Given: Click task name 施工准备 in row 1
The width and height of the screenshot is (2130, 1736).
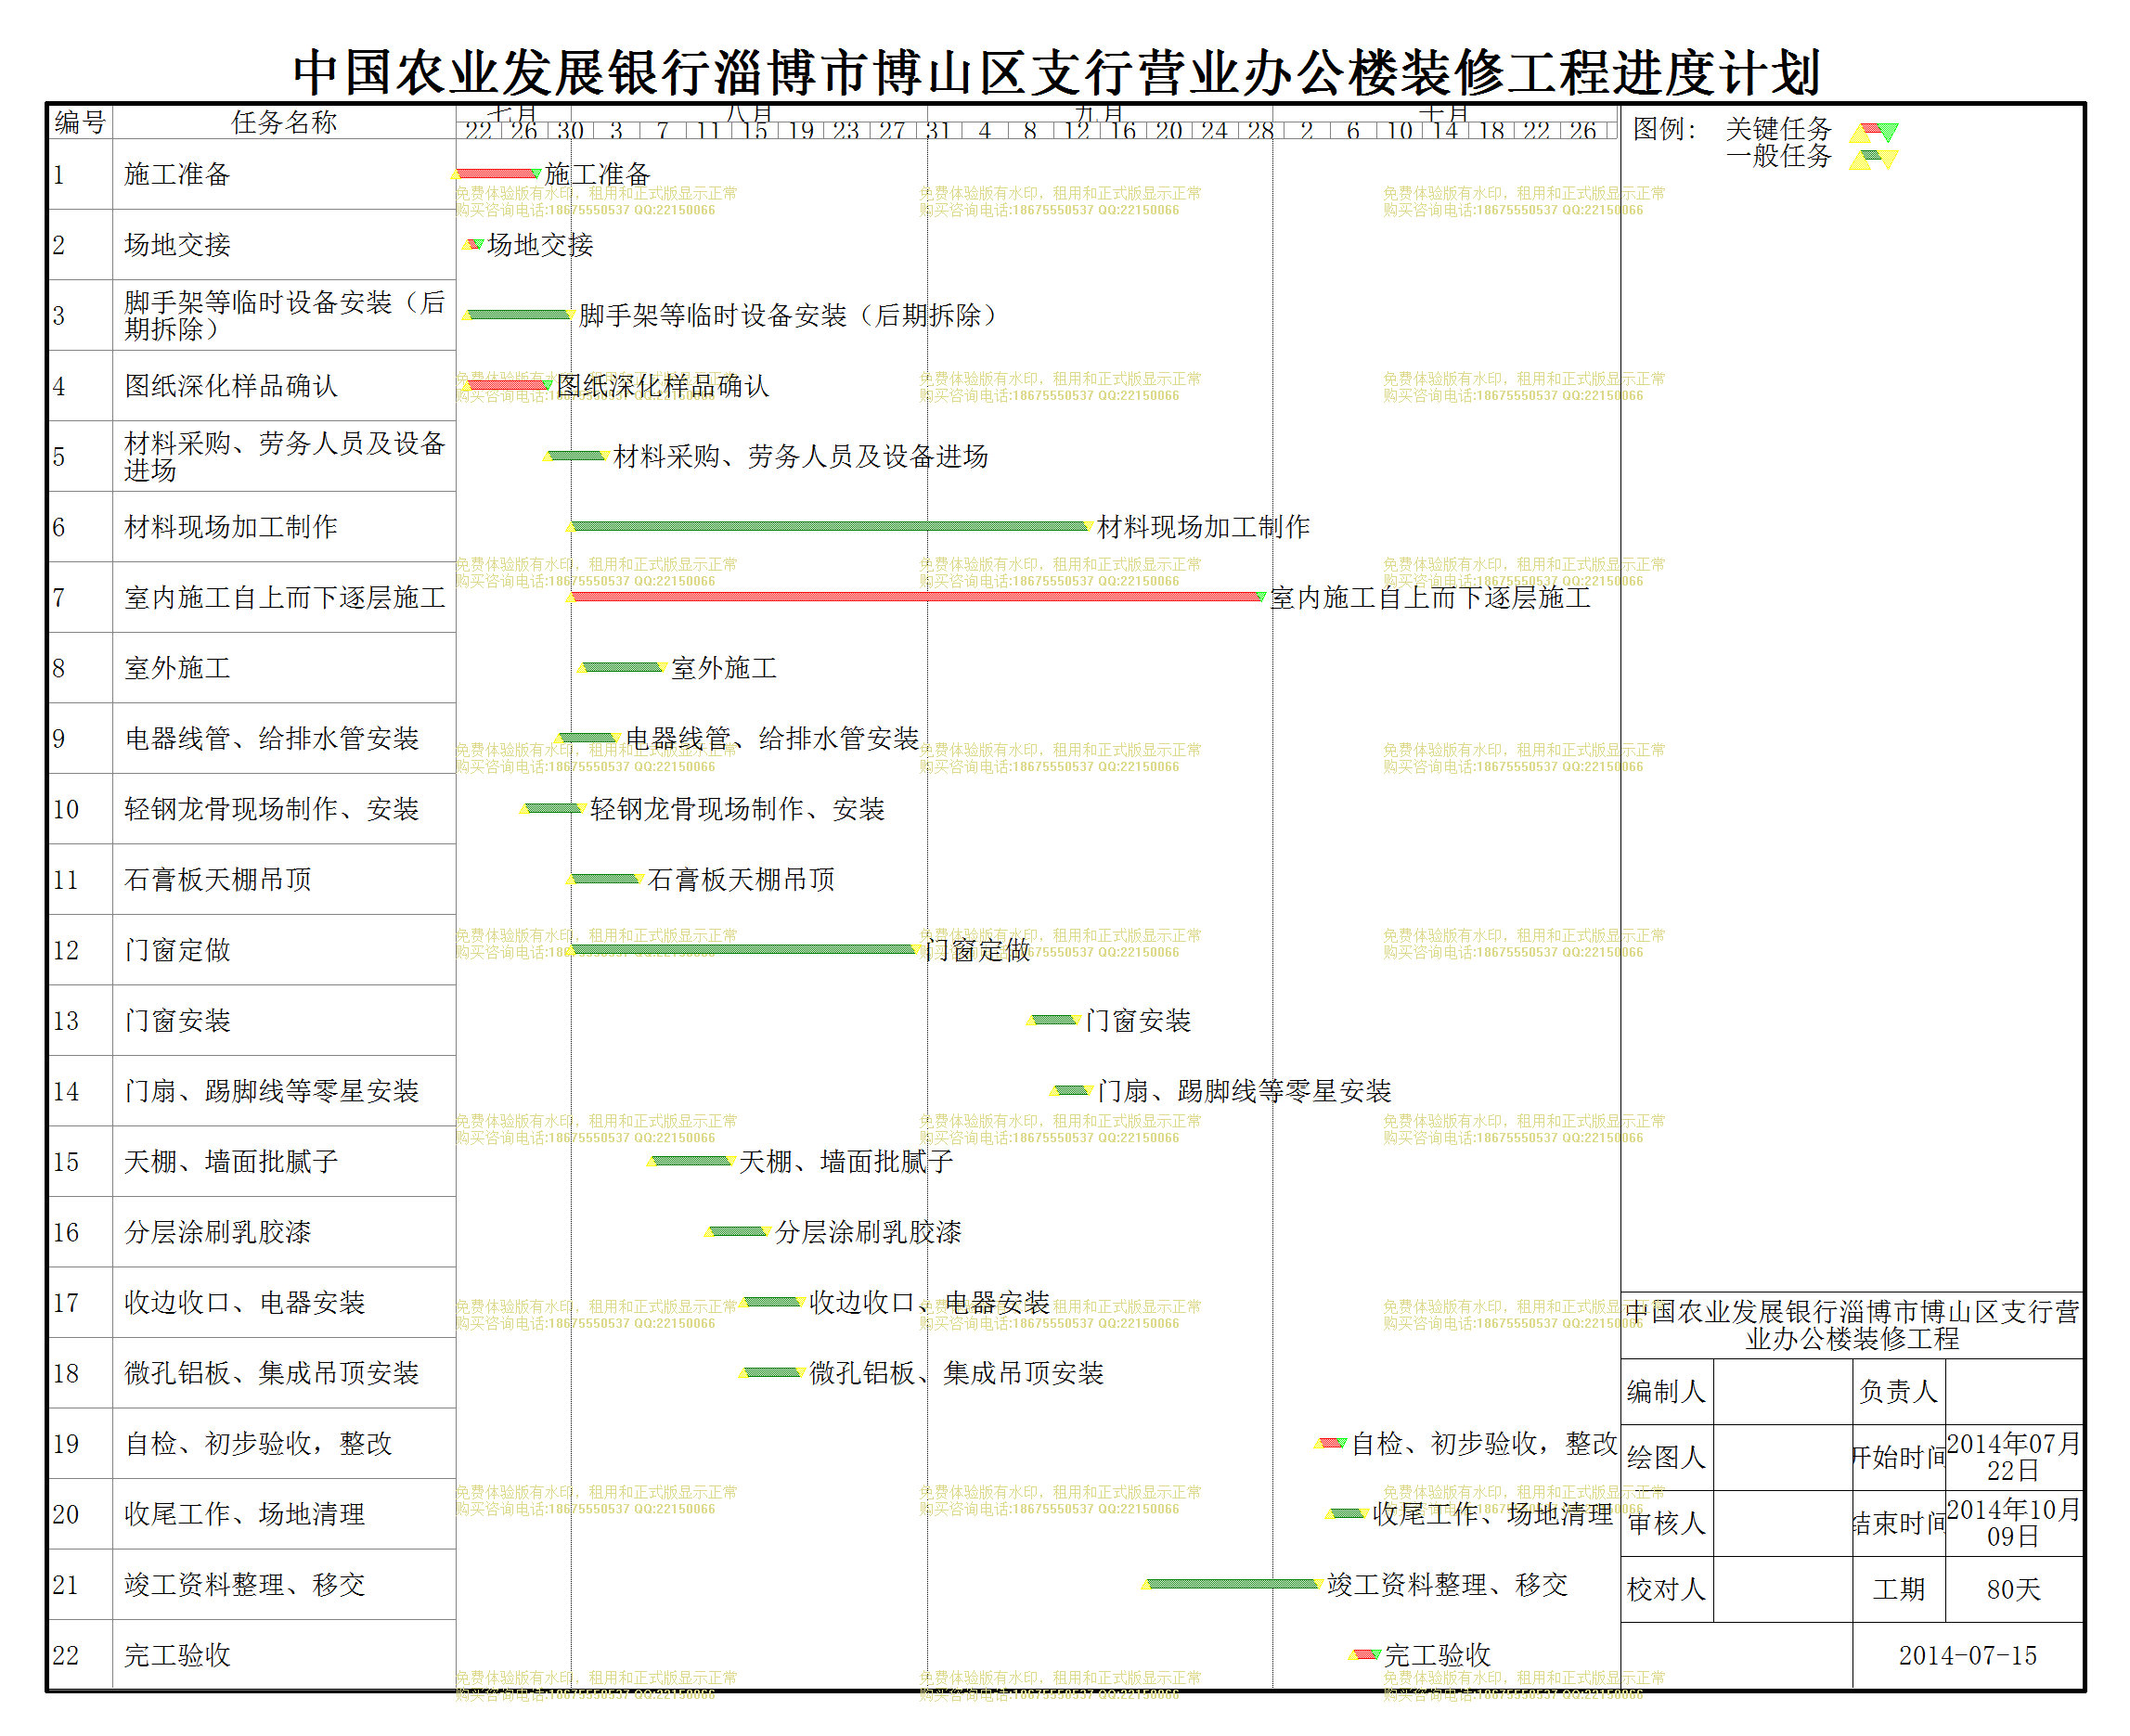Looking at the screenshot, I should (177, 174).
